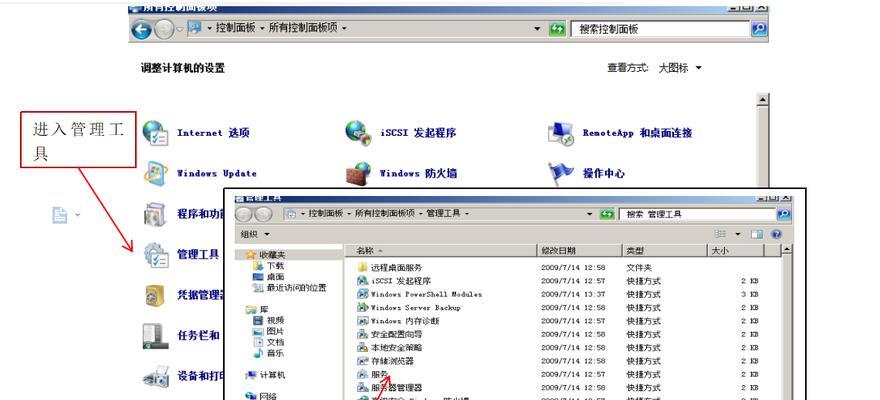Select Windows 内存诊断 row
880x400 pixels.
click(560, 321)
